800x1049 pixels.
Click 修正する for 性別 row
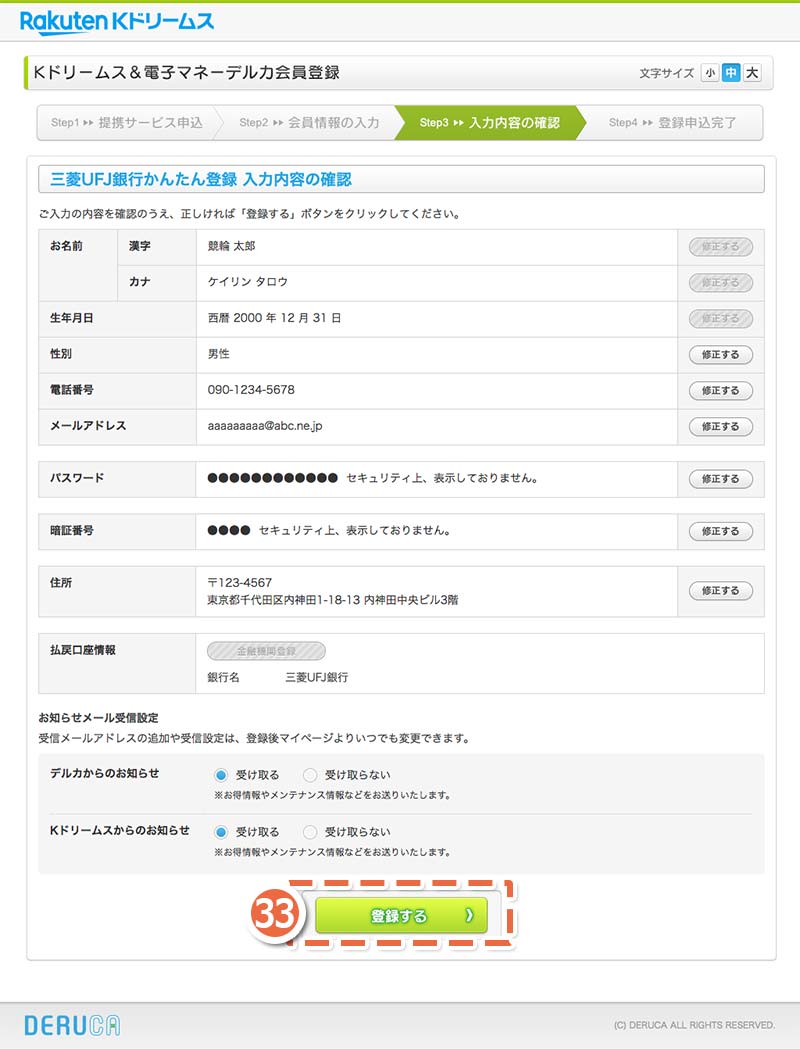point(721,355)
